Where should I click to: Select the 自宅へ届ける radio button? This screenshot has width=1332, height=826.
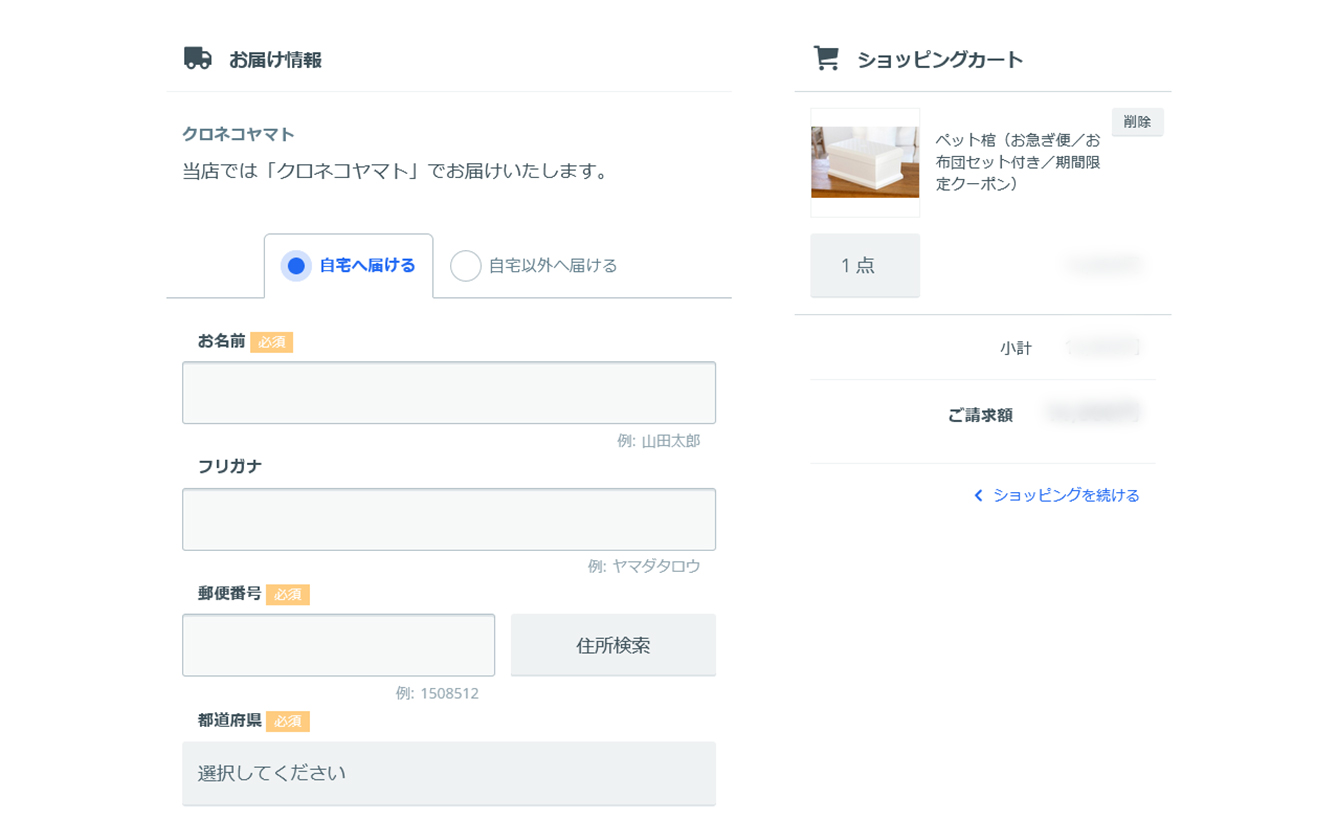[x=296, y=266]
